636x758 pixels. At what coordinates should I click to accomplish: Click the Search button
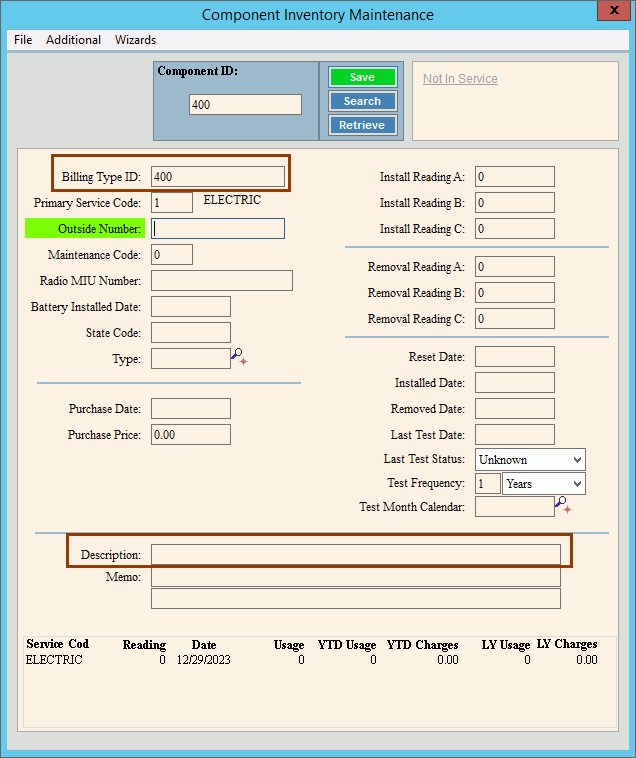coord(362,101)
